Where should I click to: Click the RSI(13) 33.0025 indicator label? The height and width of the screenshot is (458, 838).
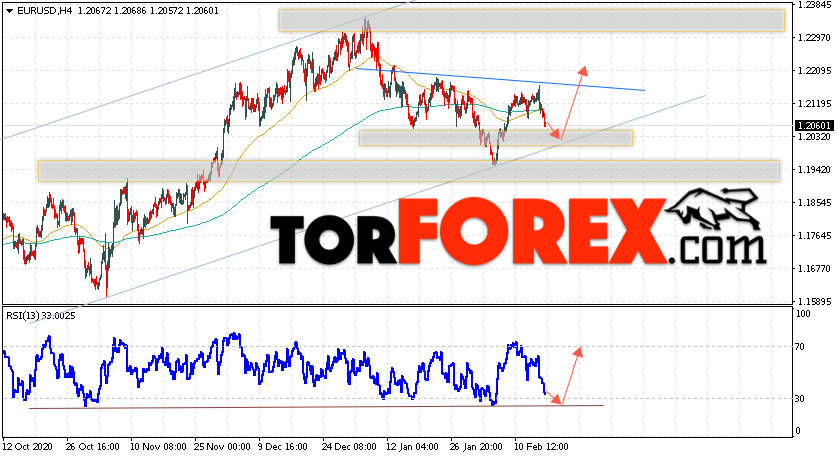pyautogui.click(x=41, y=316)
